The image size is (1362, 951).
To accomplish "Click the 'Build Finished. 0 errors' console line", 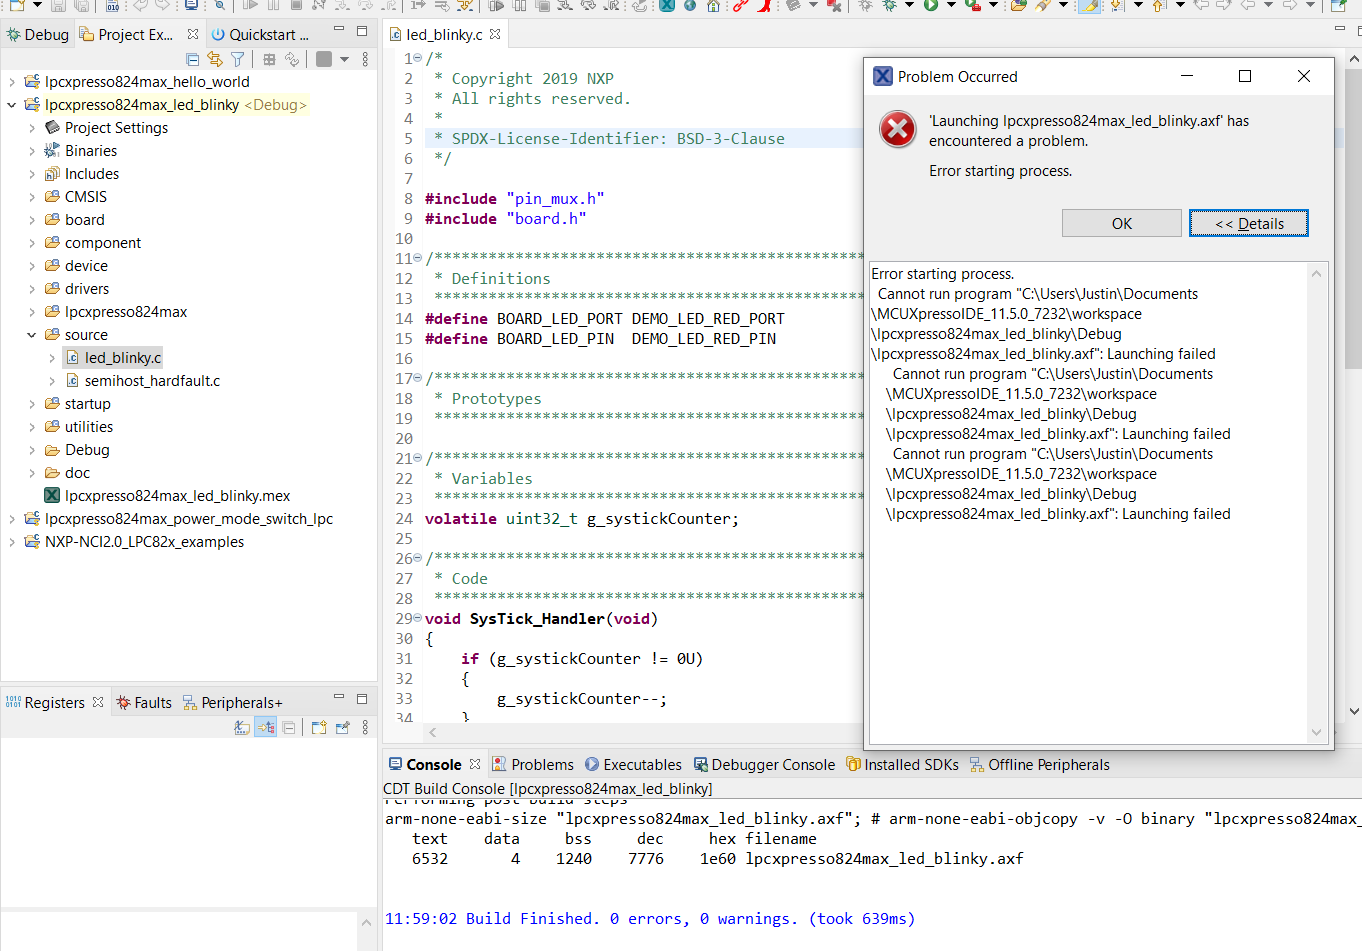I will coord(650,918).
